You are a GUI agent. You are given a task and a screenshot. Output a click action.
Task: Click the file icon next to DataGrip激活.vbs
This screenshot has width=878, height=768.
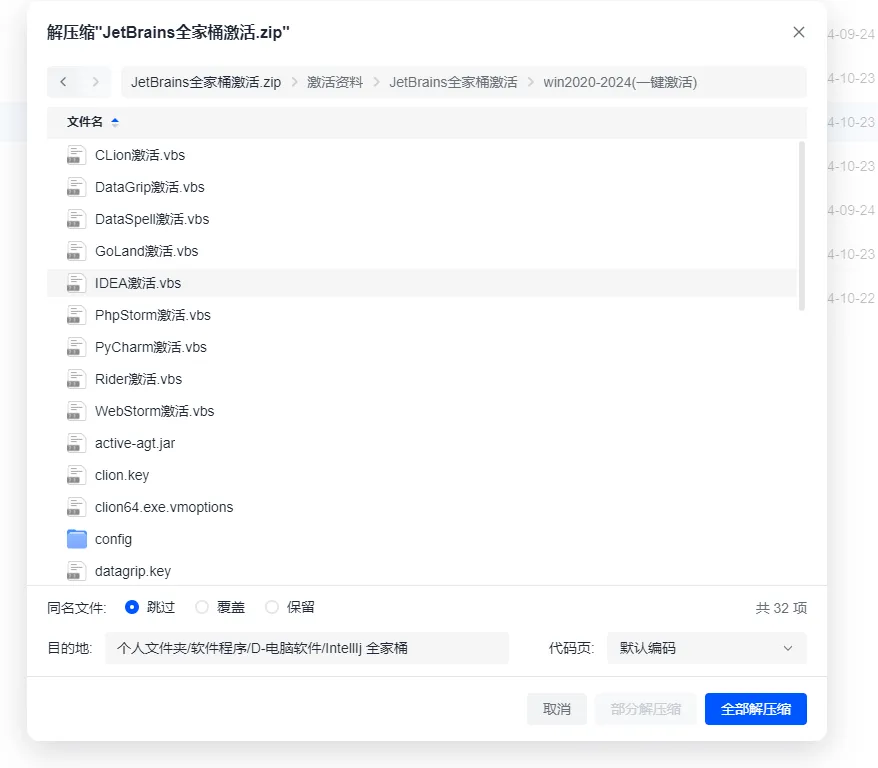(76, 187)
